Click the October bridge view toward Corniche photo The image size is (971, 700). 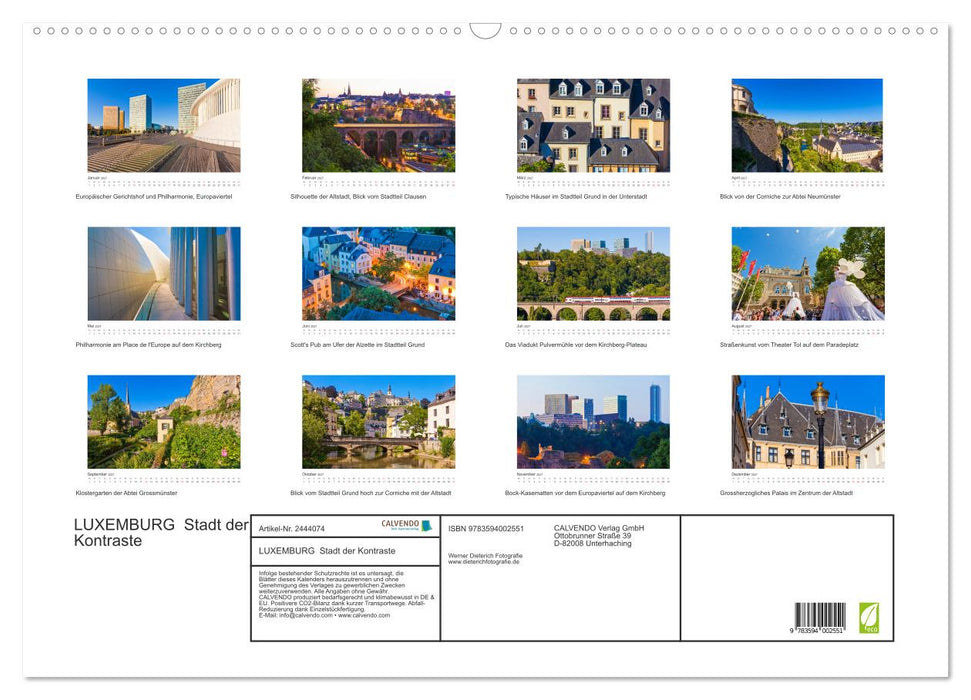tap(378, 422)
